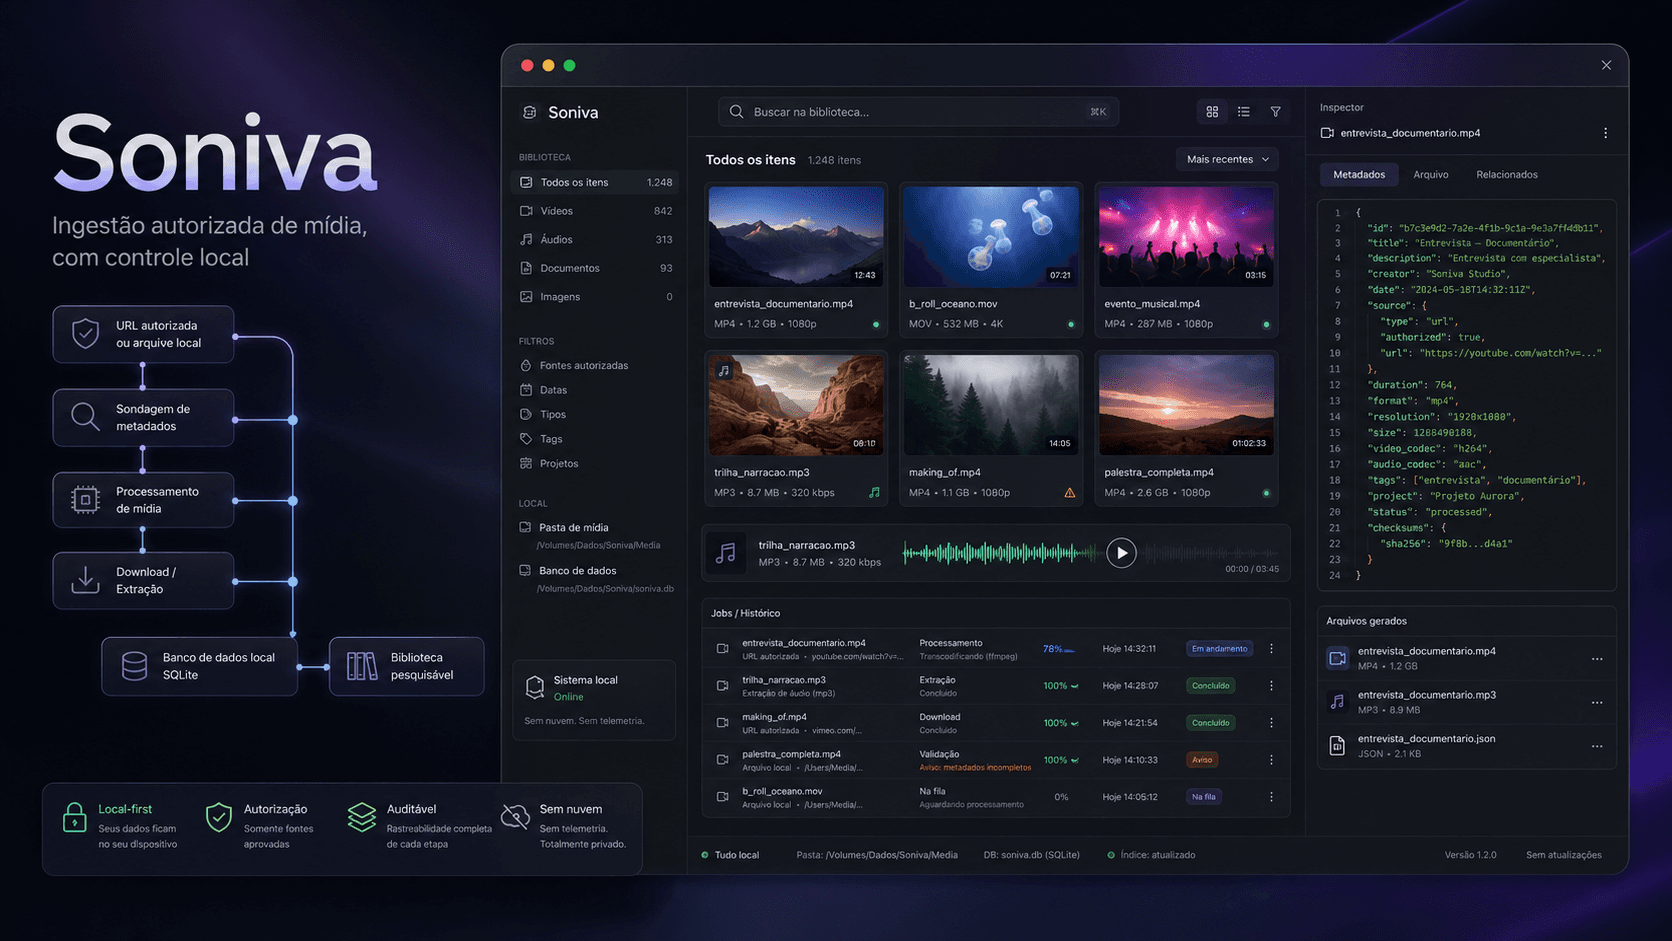Open options for making_of.mp4 job row
Image resolution: width=1672 pixels, height=941 pixels.
1272,723
